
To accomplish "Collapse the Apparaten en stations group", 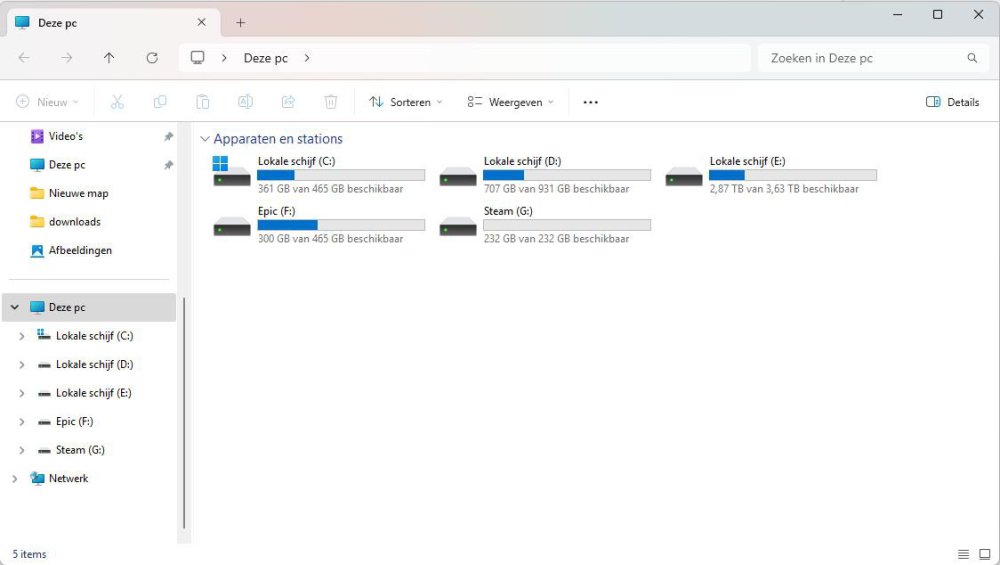I will (x=205, y=139).
